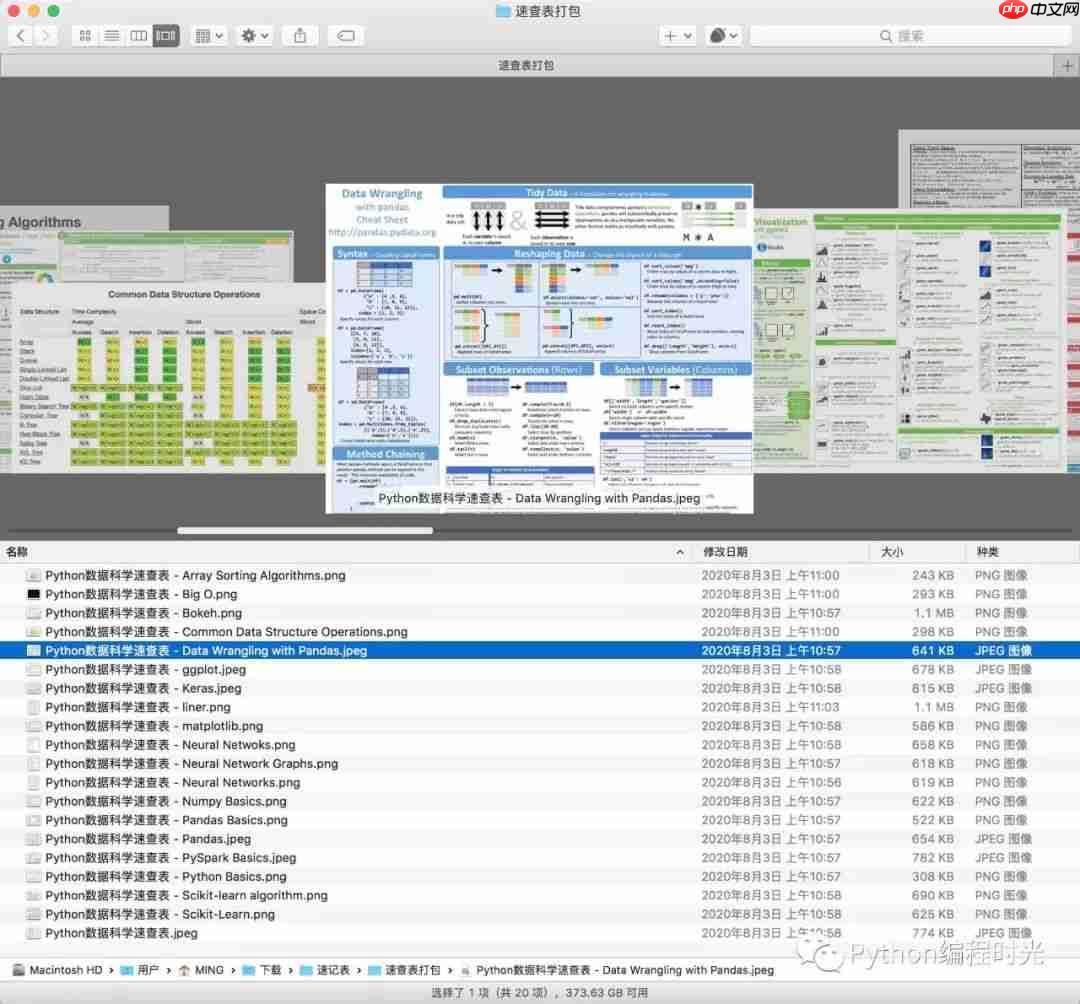The height and width of the screenshot is (1004, 1080).
Task: Click the Big O.png file icon
Action: click(33, 594)
